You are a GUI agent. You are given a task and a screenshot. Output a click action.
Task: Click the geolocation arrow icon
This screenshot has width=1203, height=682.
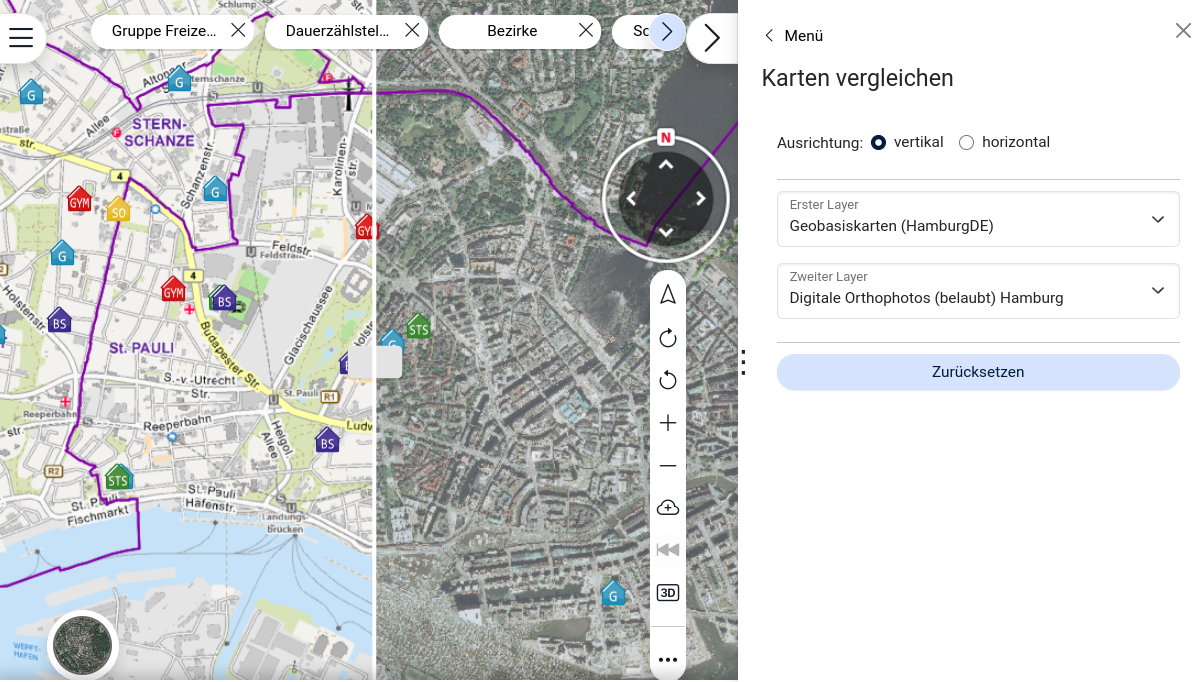(668, 295)
